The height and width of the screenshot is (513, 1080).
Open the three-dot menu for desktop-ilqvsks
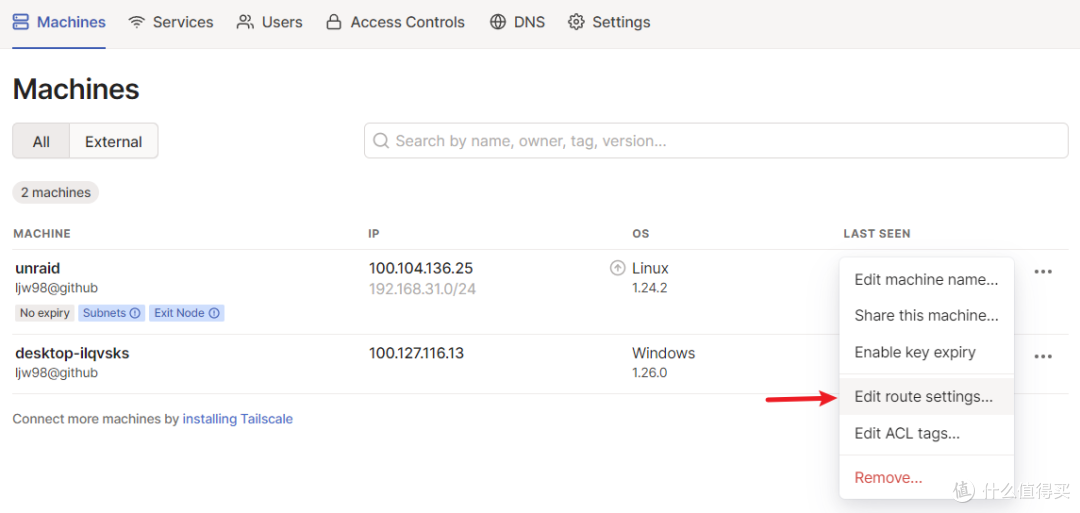click(1043, 356)
